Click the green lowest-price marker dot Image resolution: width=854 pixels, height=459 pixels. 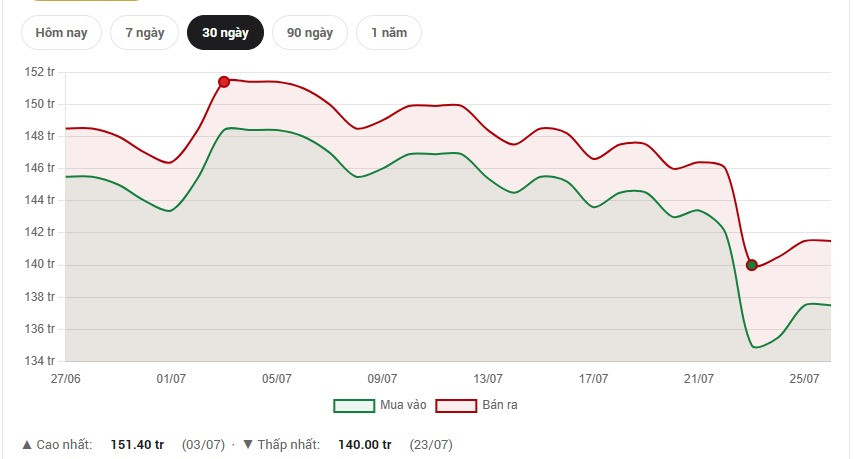click(x=752, y=265)
